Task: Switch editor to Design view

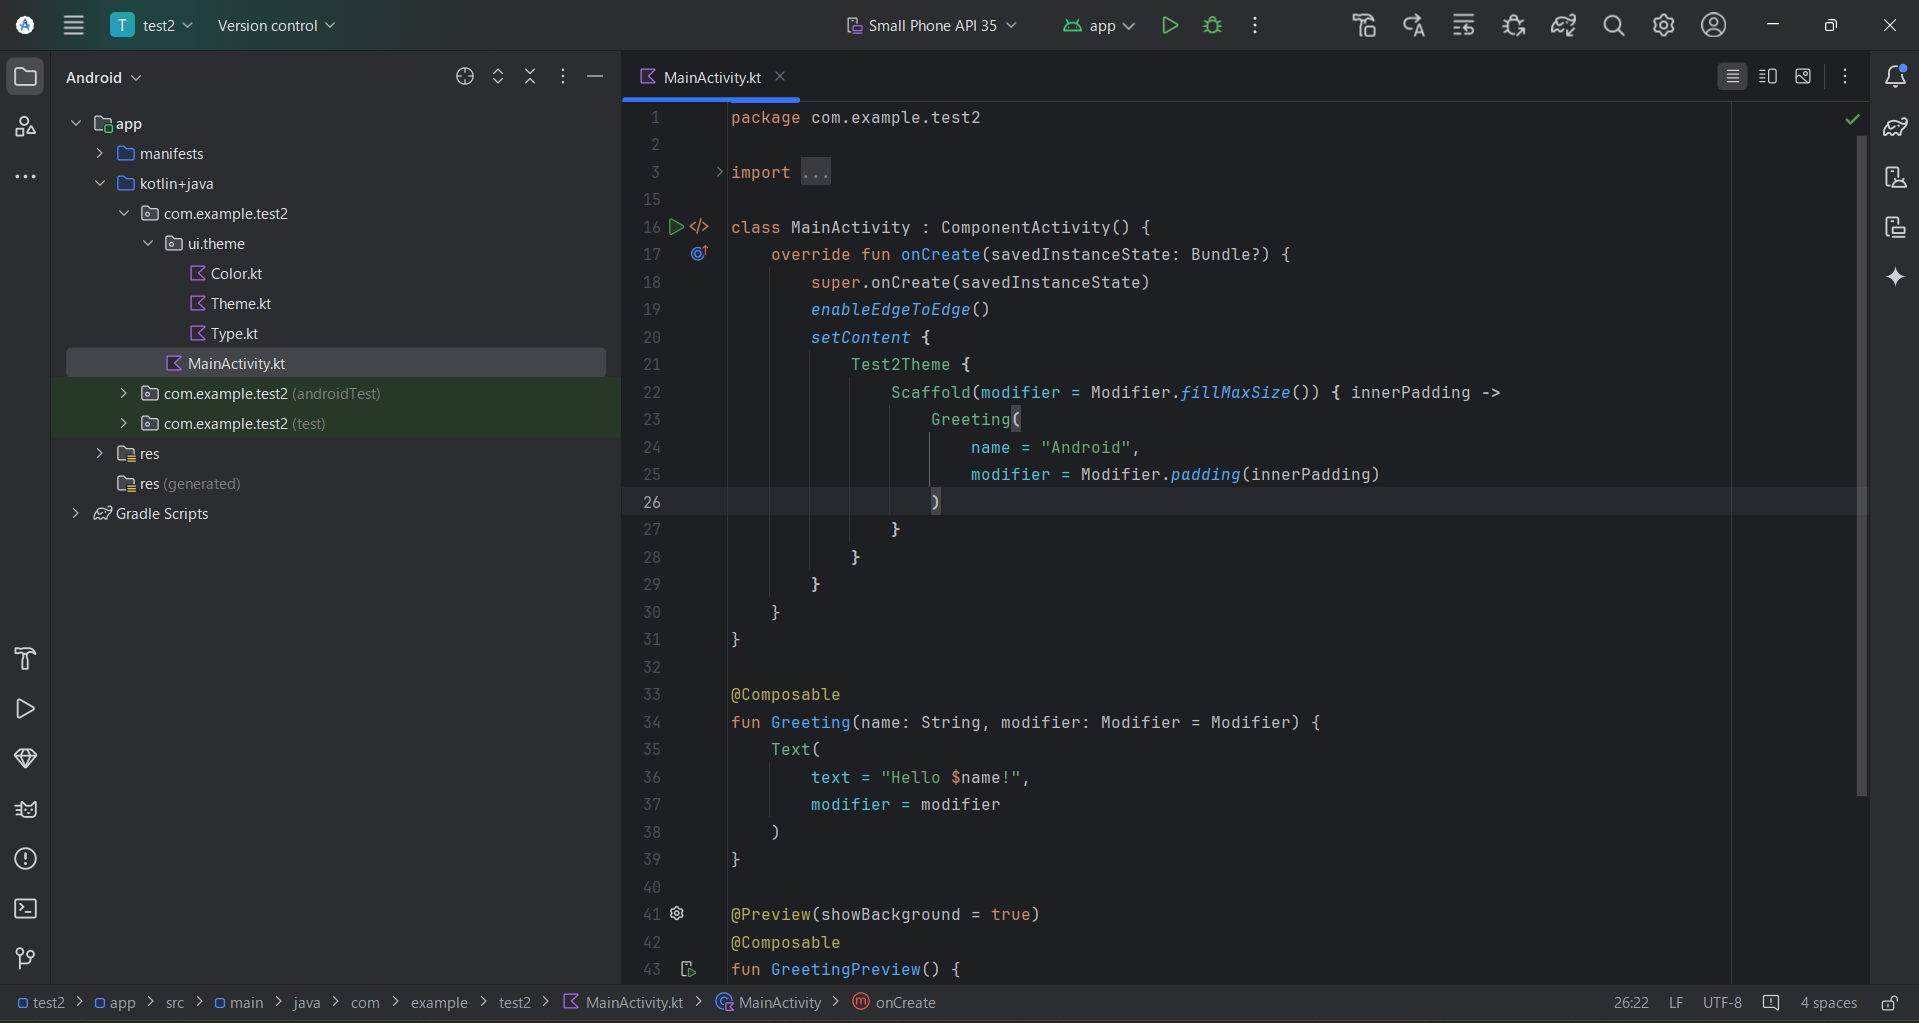Action: 1803,76
